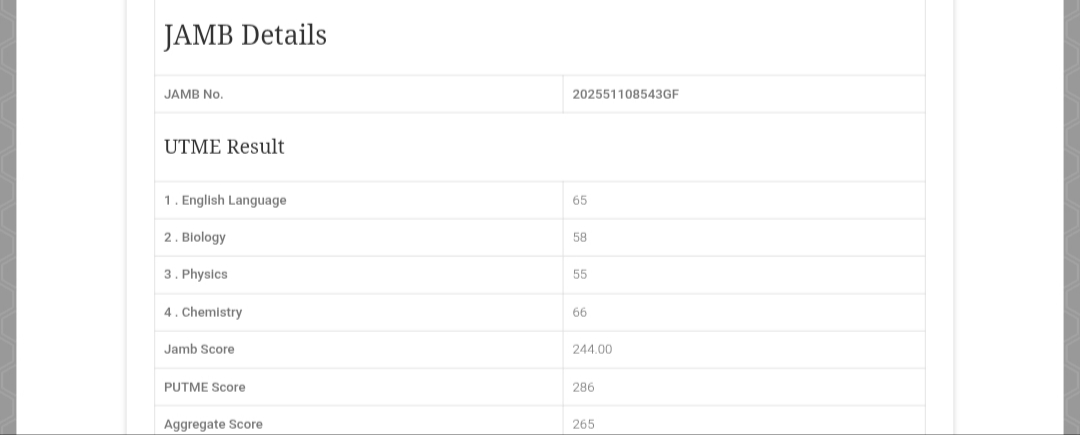Click the Biology subject label
The image size is (1080, 435).
195,237
